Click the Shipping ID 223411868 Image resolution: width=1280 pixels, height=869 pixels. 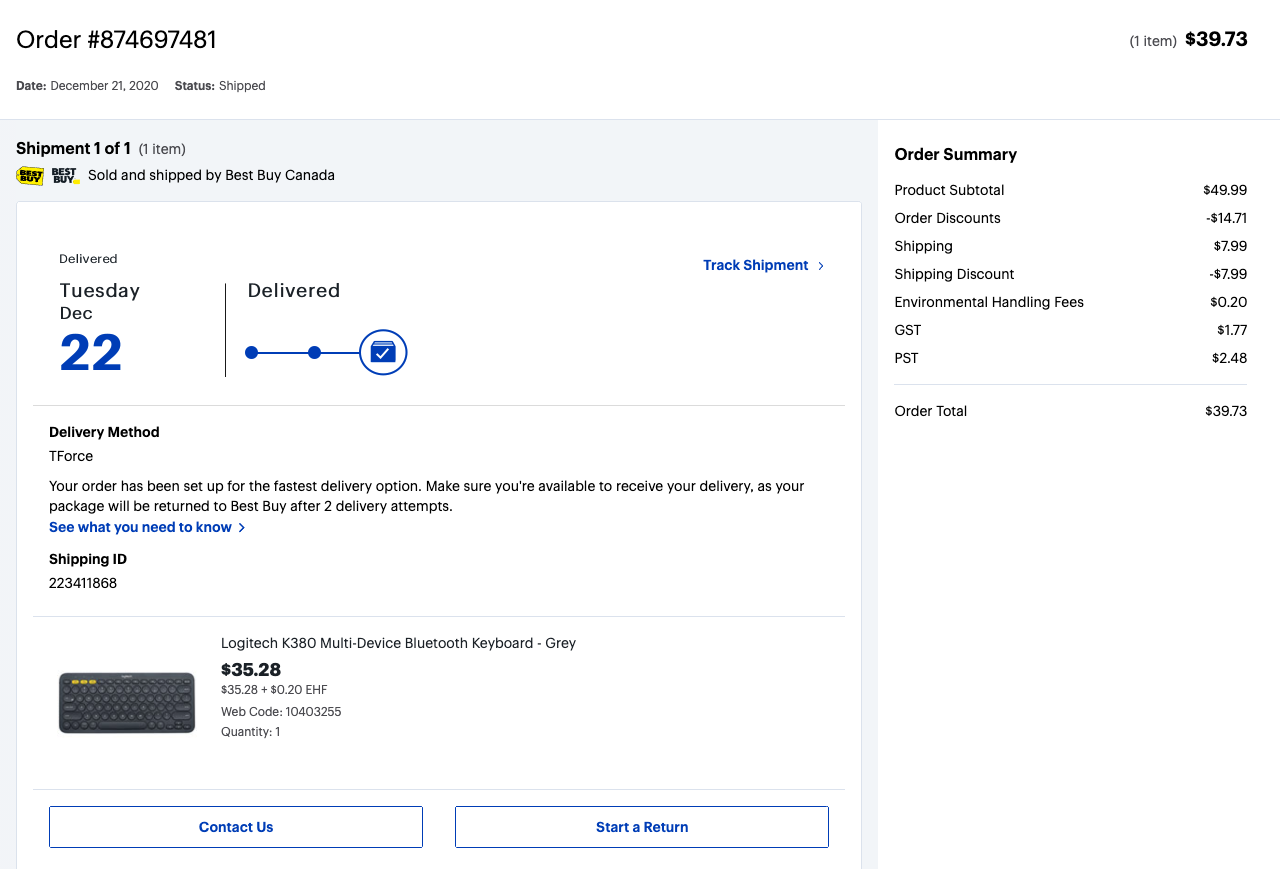83,583
